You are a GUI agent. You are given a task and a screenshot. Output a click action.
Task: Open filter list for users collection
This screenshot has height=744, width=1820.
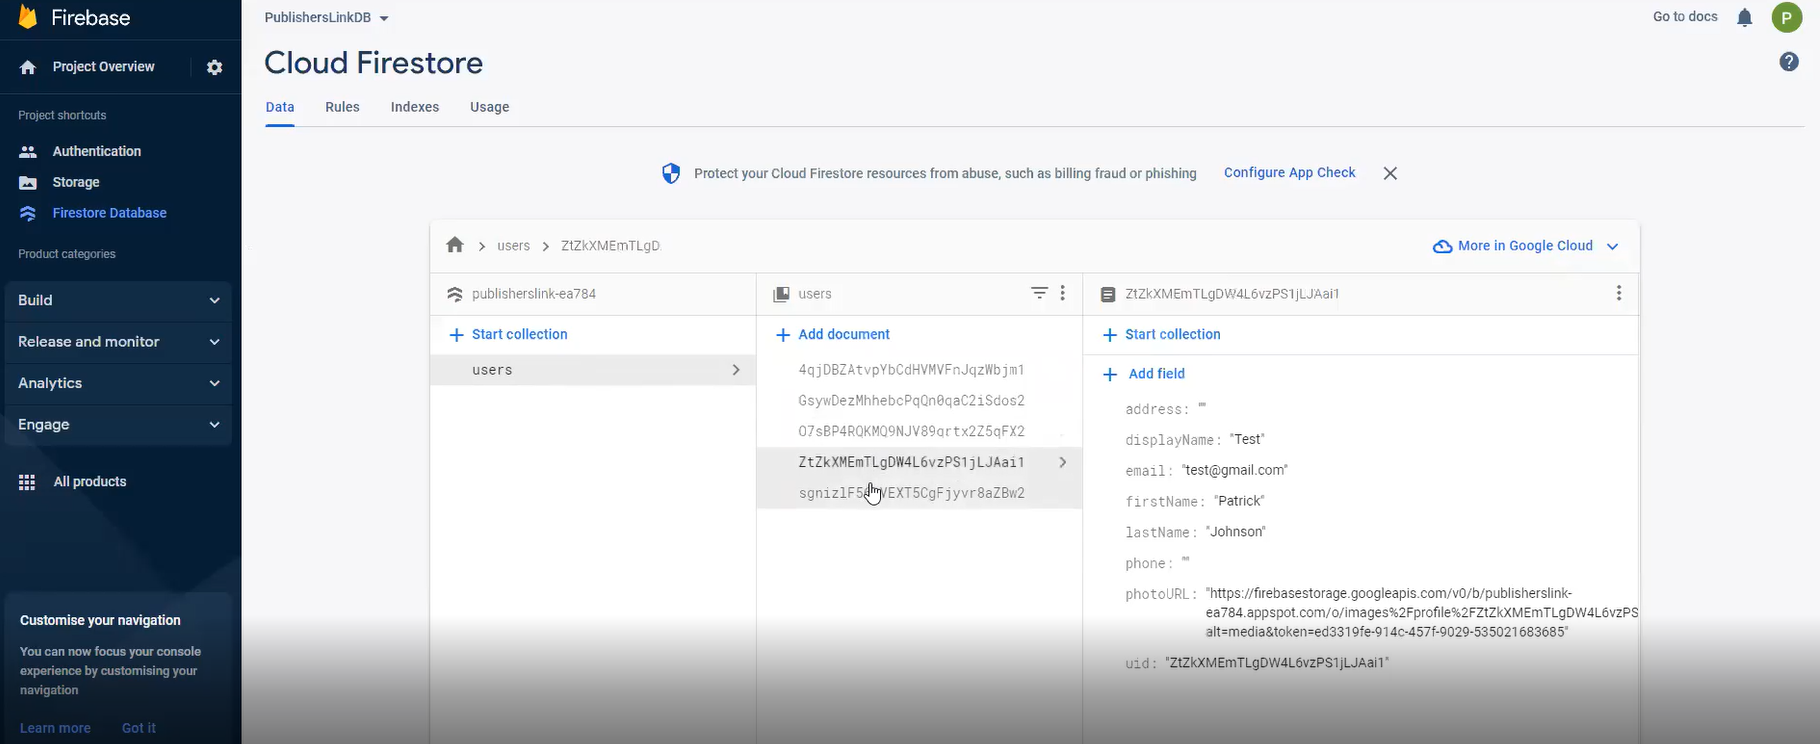[x=1040, y=293]
